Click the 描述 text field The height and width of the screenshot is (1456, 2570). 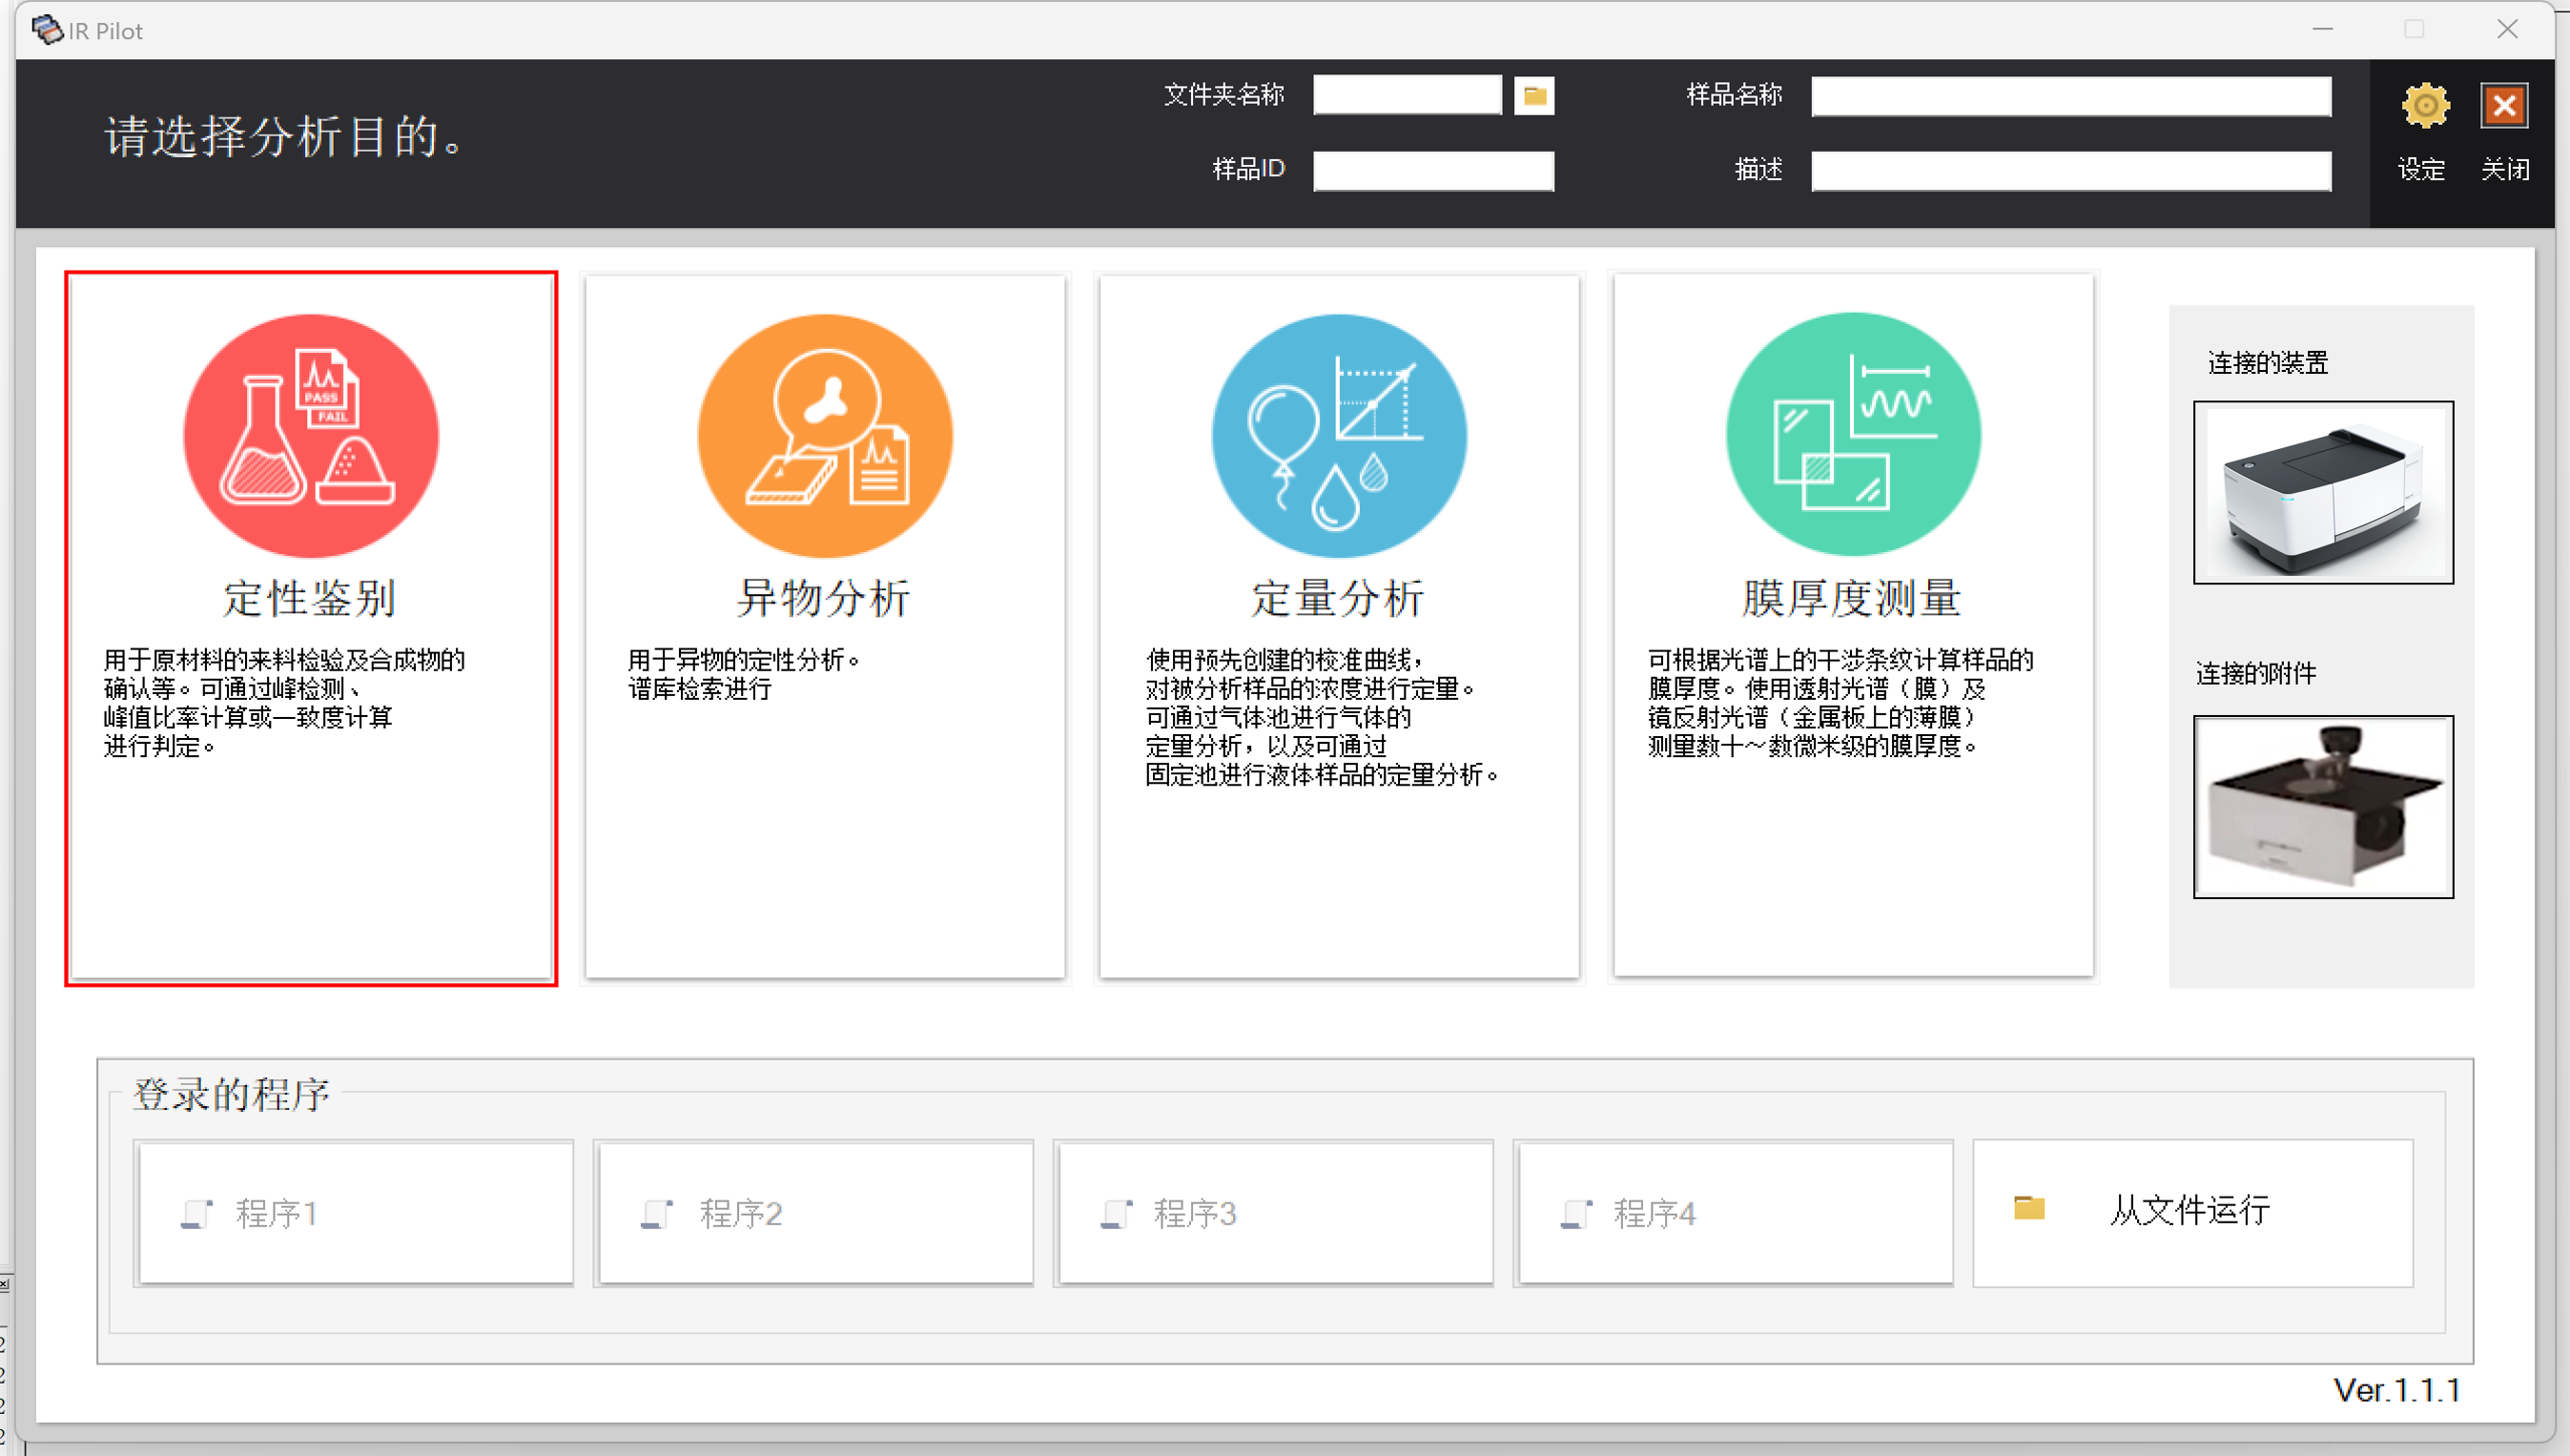(x=2071, y=171)
